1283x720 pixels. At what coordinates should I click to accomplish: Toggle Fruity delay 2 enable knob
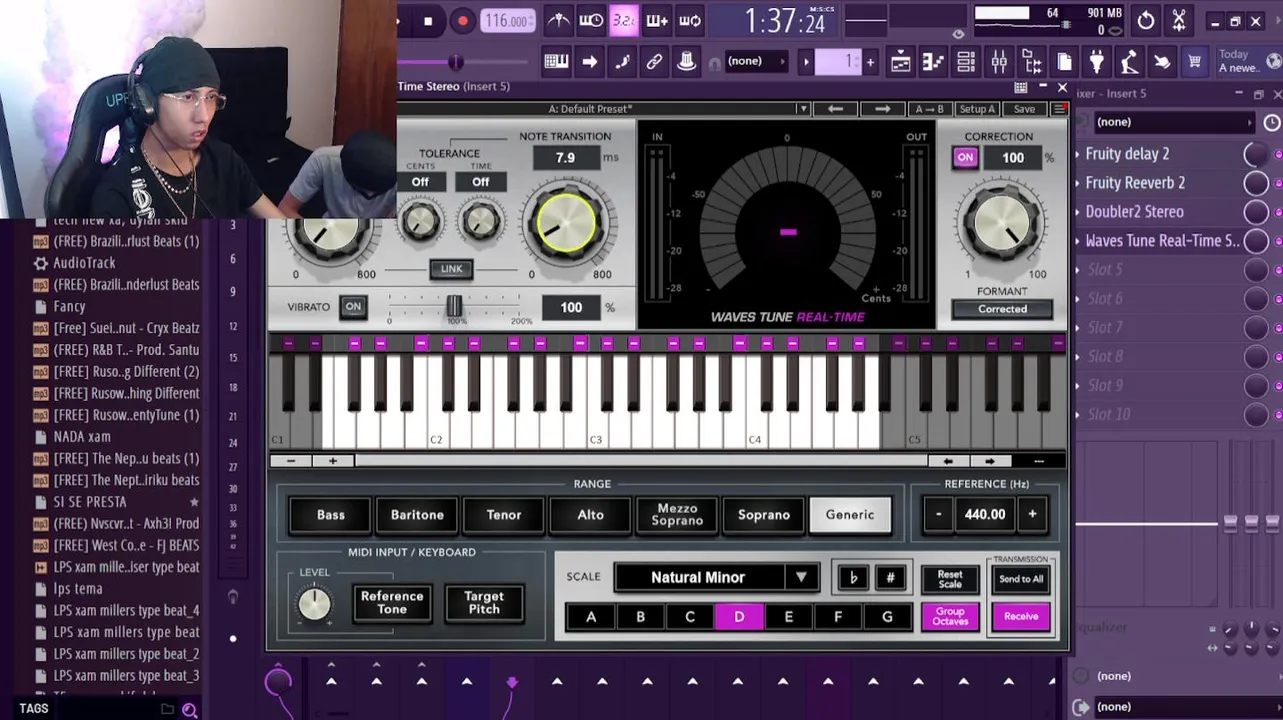1255,154
